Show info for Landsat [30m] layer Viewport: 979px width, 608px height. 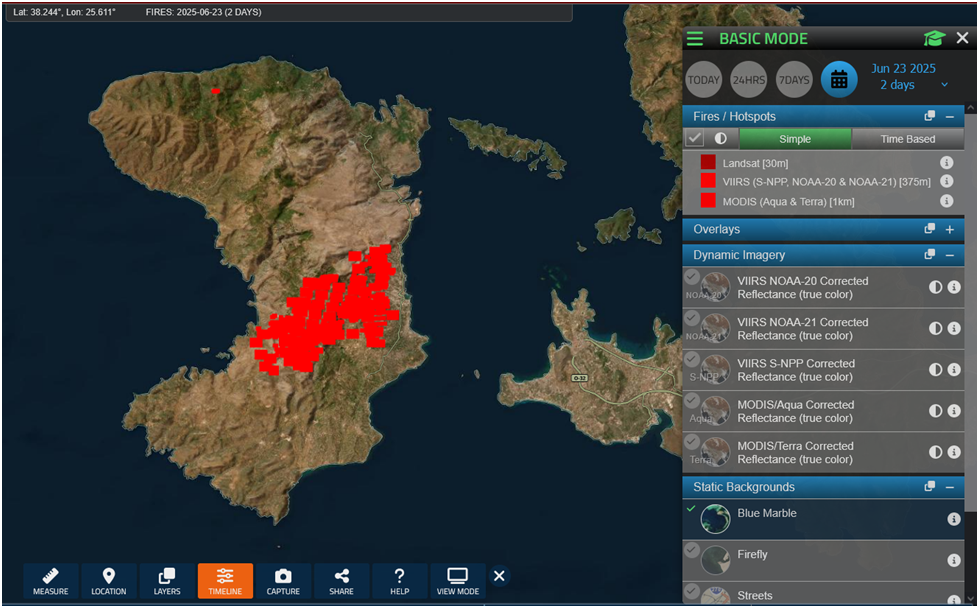click(946, 163)
